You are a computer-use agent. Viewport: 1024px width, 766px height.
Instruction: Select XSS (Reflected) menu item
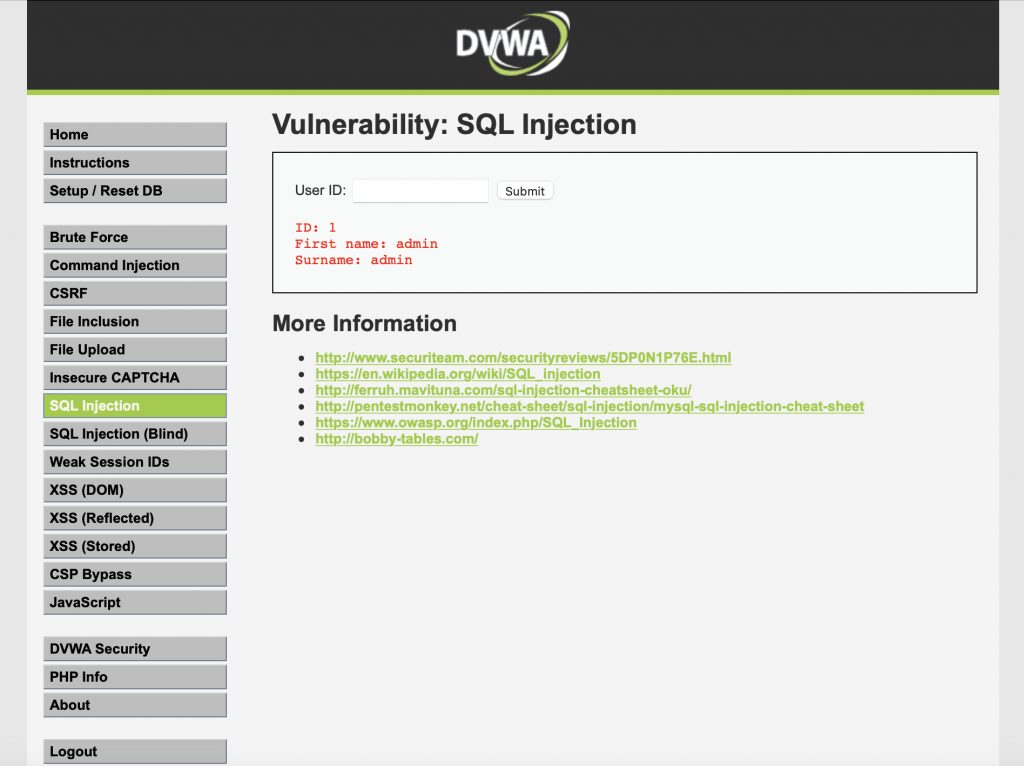[135, 518]
